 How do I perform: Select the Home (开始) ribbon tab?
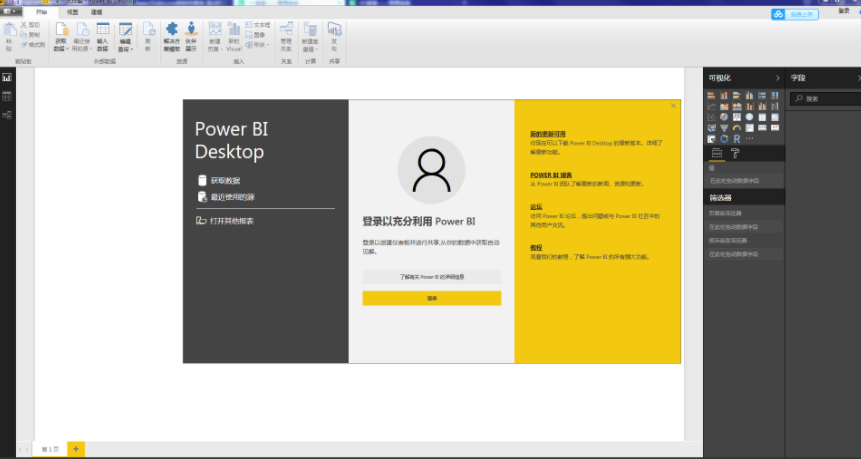pos(41,12)
